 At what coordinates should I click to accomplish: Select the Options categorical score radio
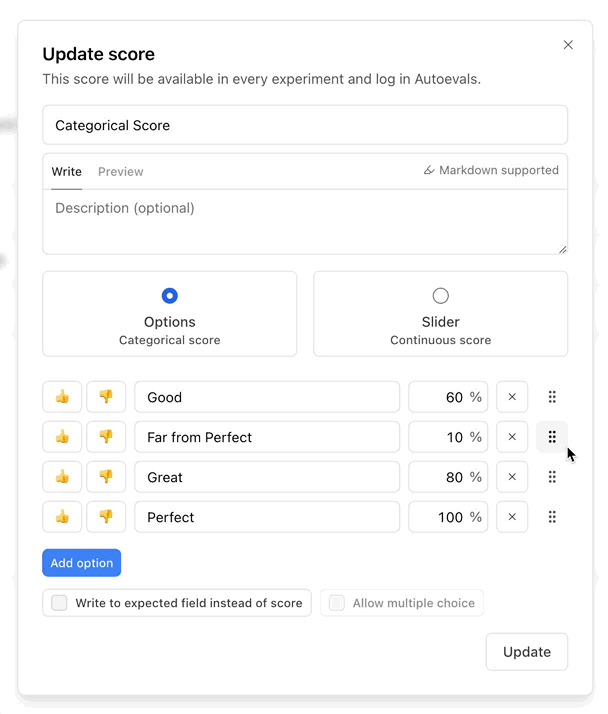pyautogui.click(x=170, y=296)
